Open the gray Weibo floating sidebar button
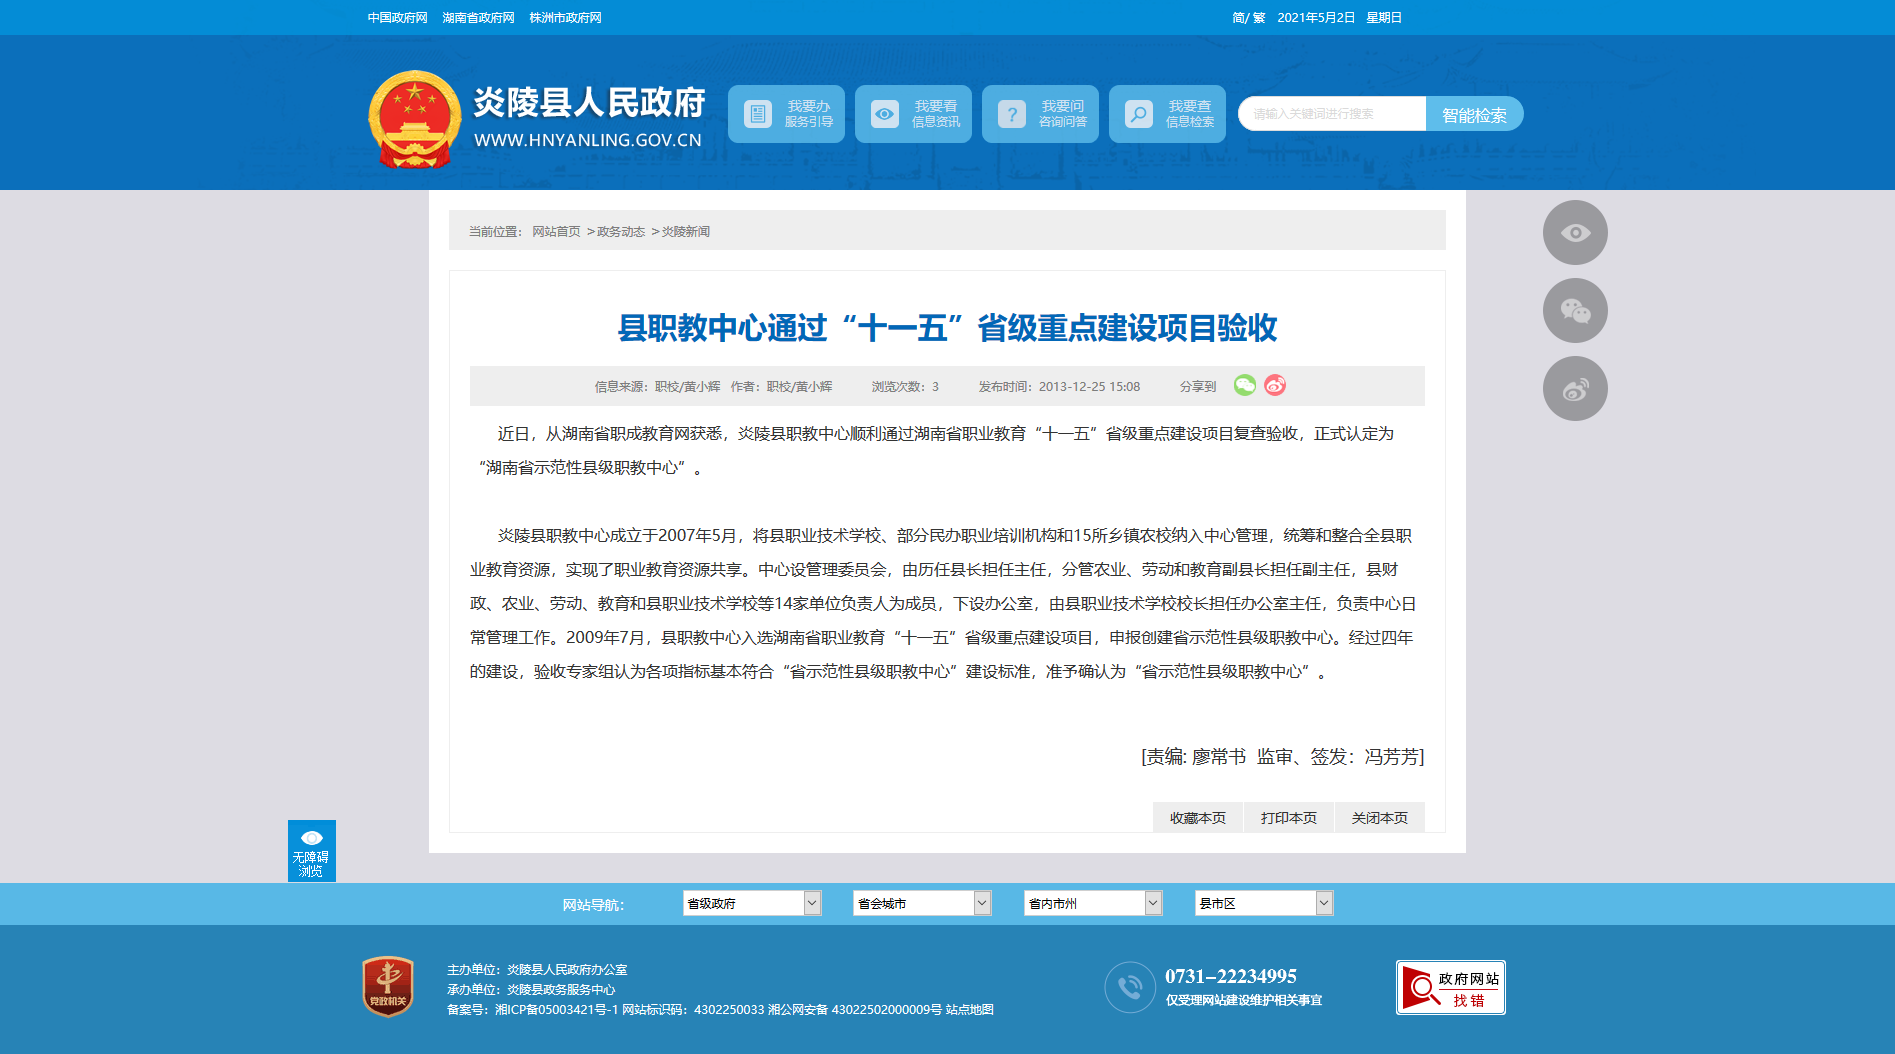 1574,389
